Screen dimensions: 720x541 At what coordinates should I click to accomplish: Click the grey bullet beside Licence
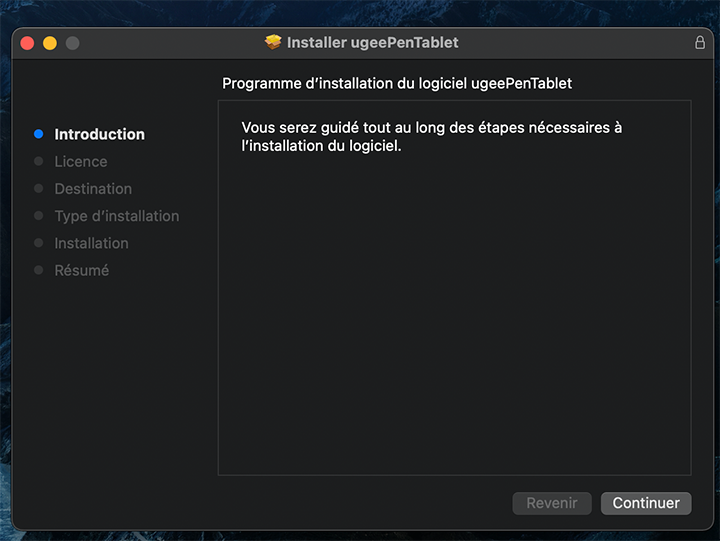39,161
